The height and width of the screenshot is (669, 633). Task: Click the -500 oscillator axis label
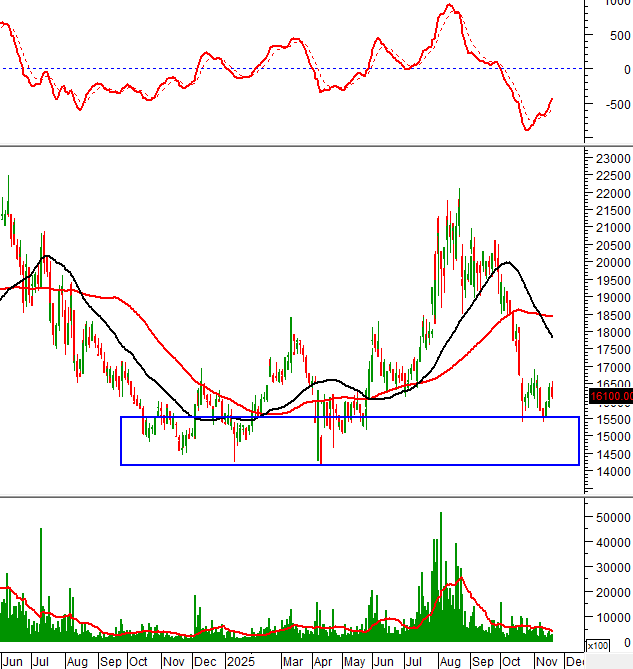pos(614,105)
